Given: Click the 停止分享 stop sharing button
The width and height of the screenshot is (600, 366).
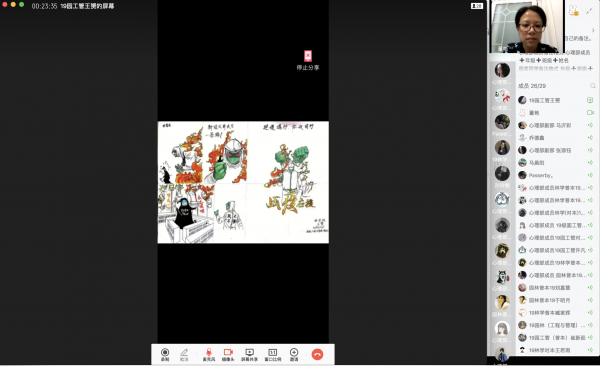Looking at the screenshot, I should coord(308,60).
